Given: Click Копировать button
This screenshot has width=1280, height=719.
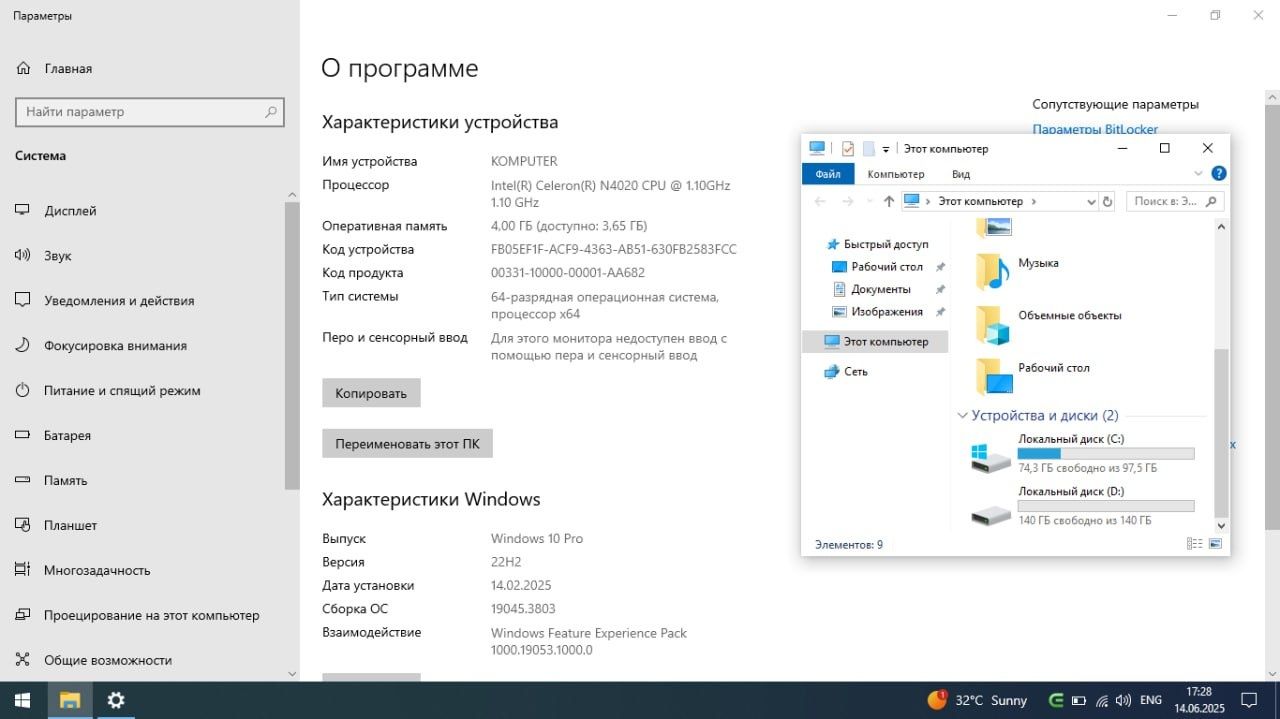Looking at the screenshot, I should click(371, 393).
